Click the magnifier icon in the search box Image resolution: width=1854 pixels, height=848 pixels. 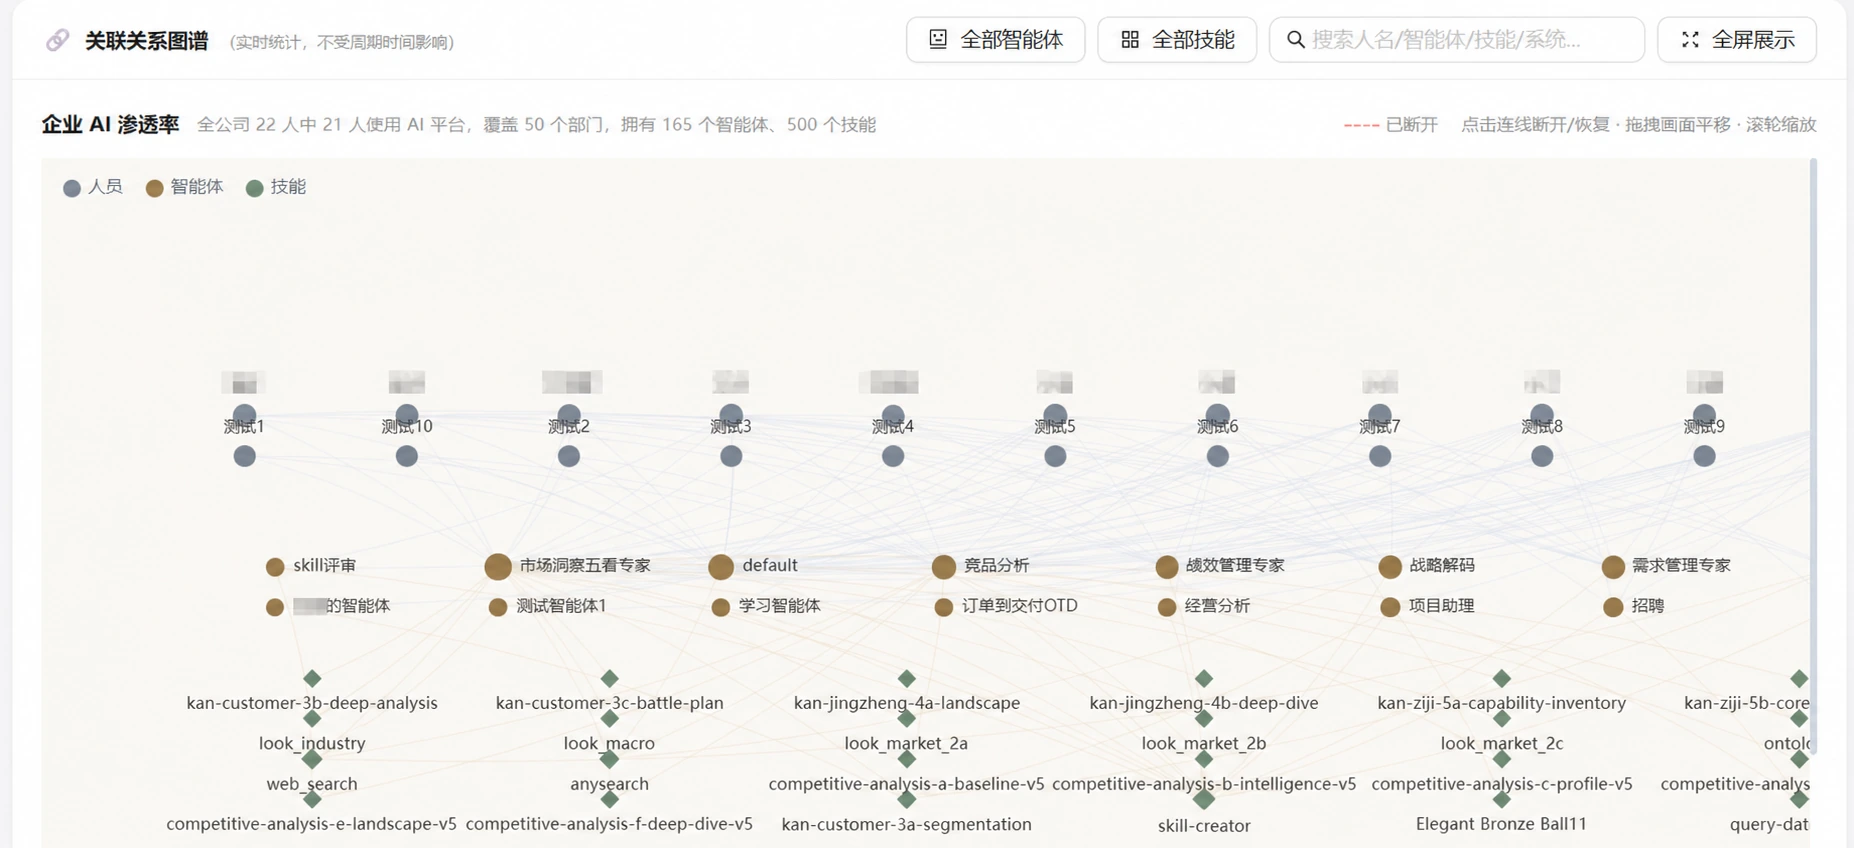pyautogui.click(x=1296, y=40)
